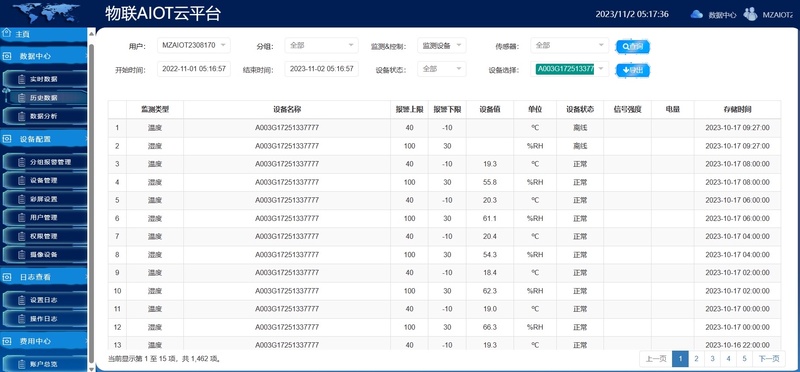Go to 下一页 next page
This screenshot has width=800, height=372.
click(x=769, y=359)
